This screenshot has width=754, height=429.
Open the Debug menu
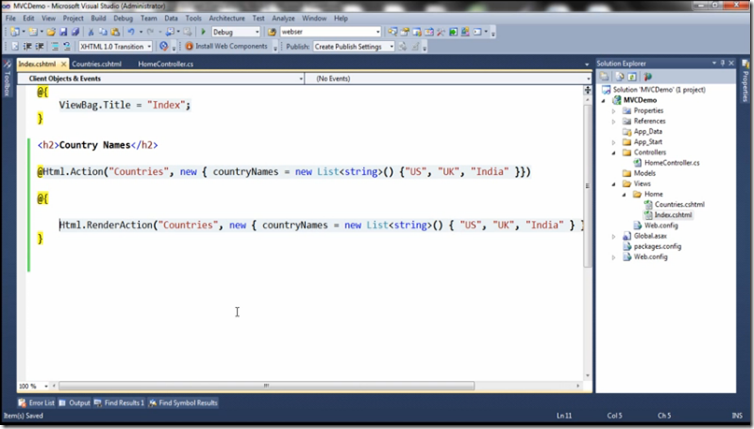123,18
